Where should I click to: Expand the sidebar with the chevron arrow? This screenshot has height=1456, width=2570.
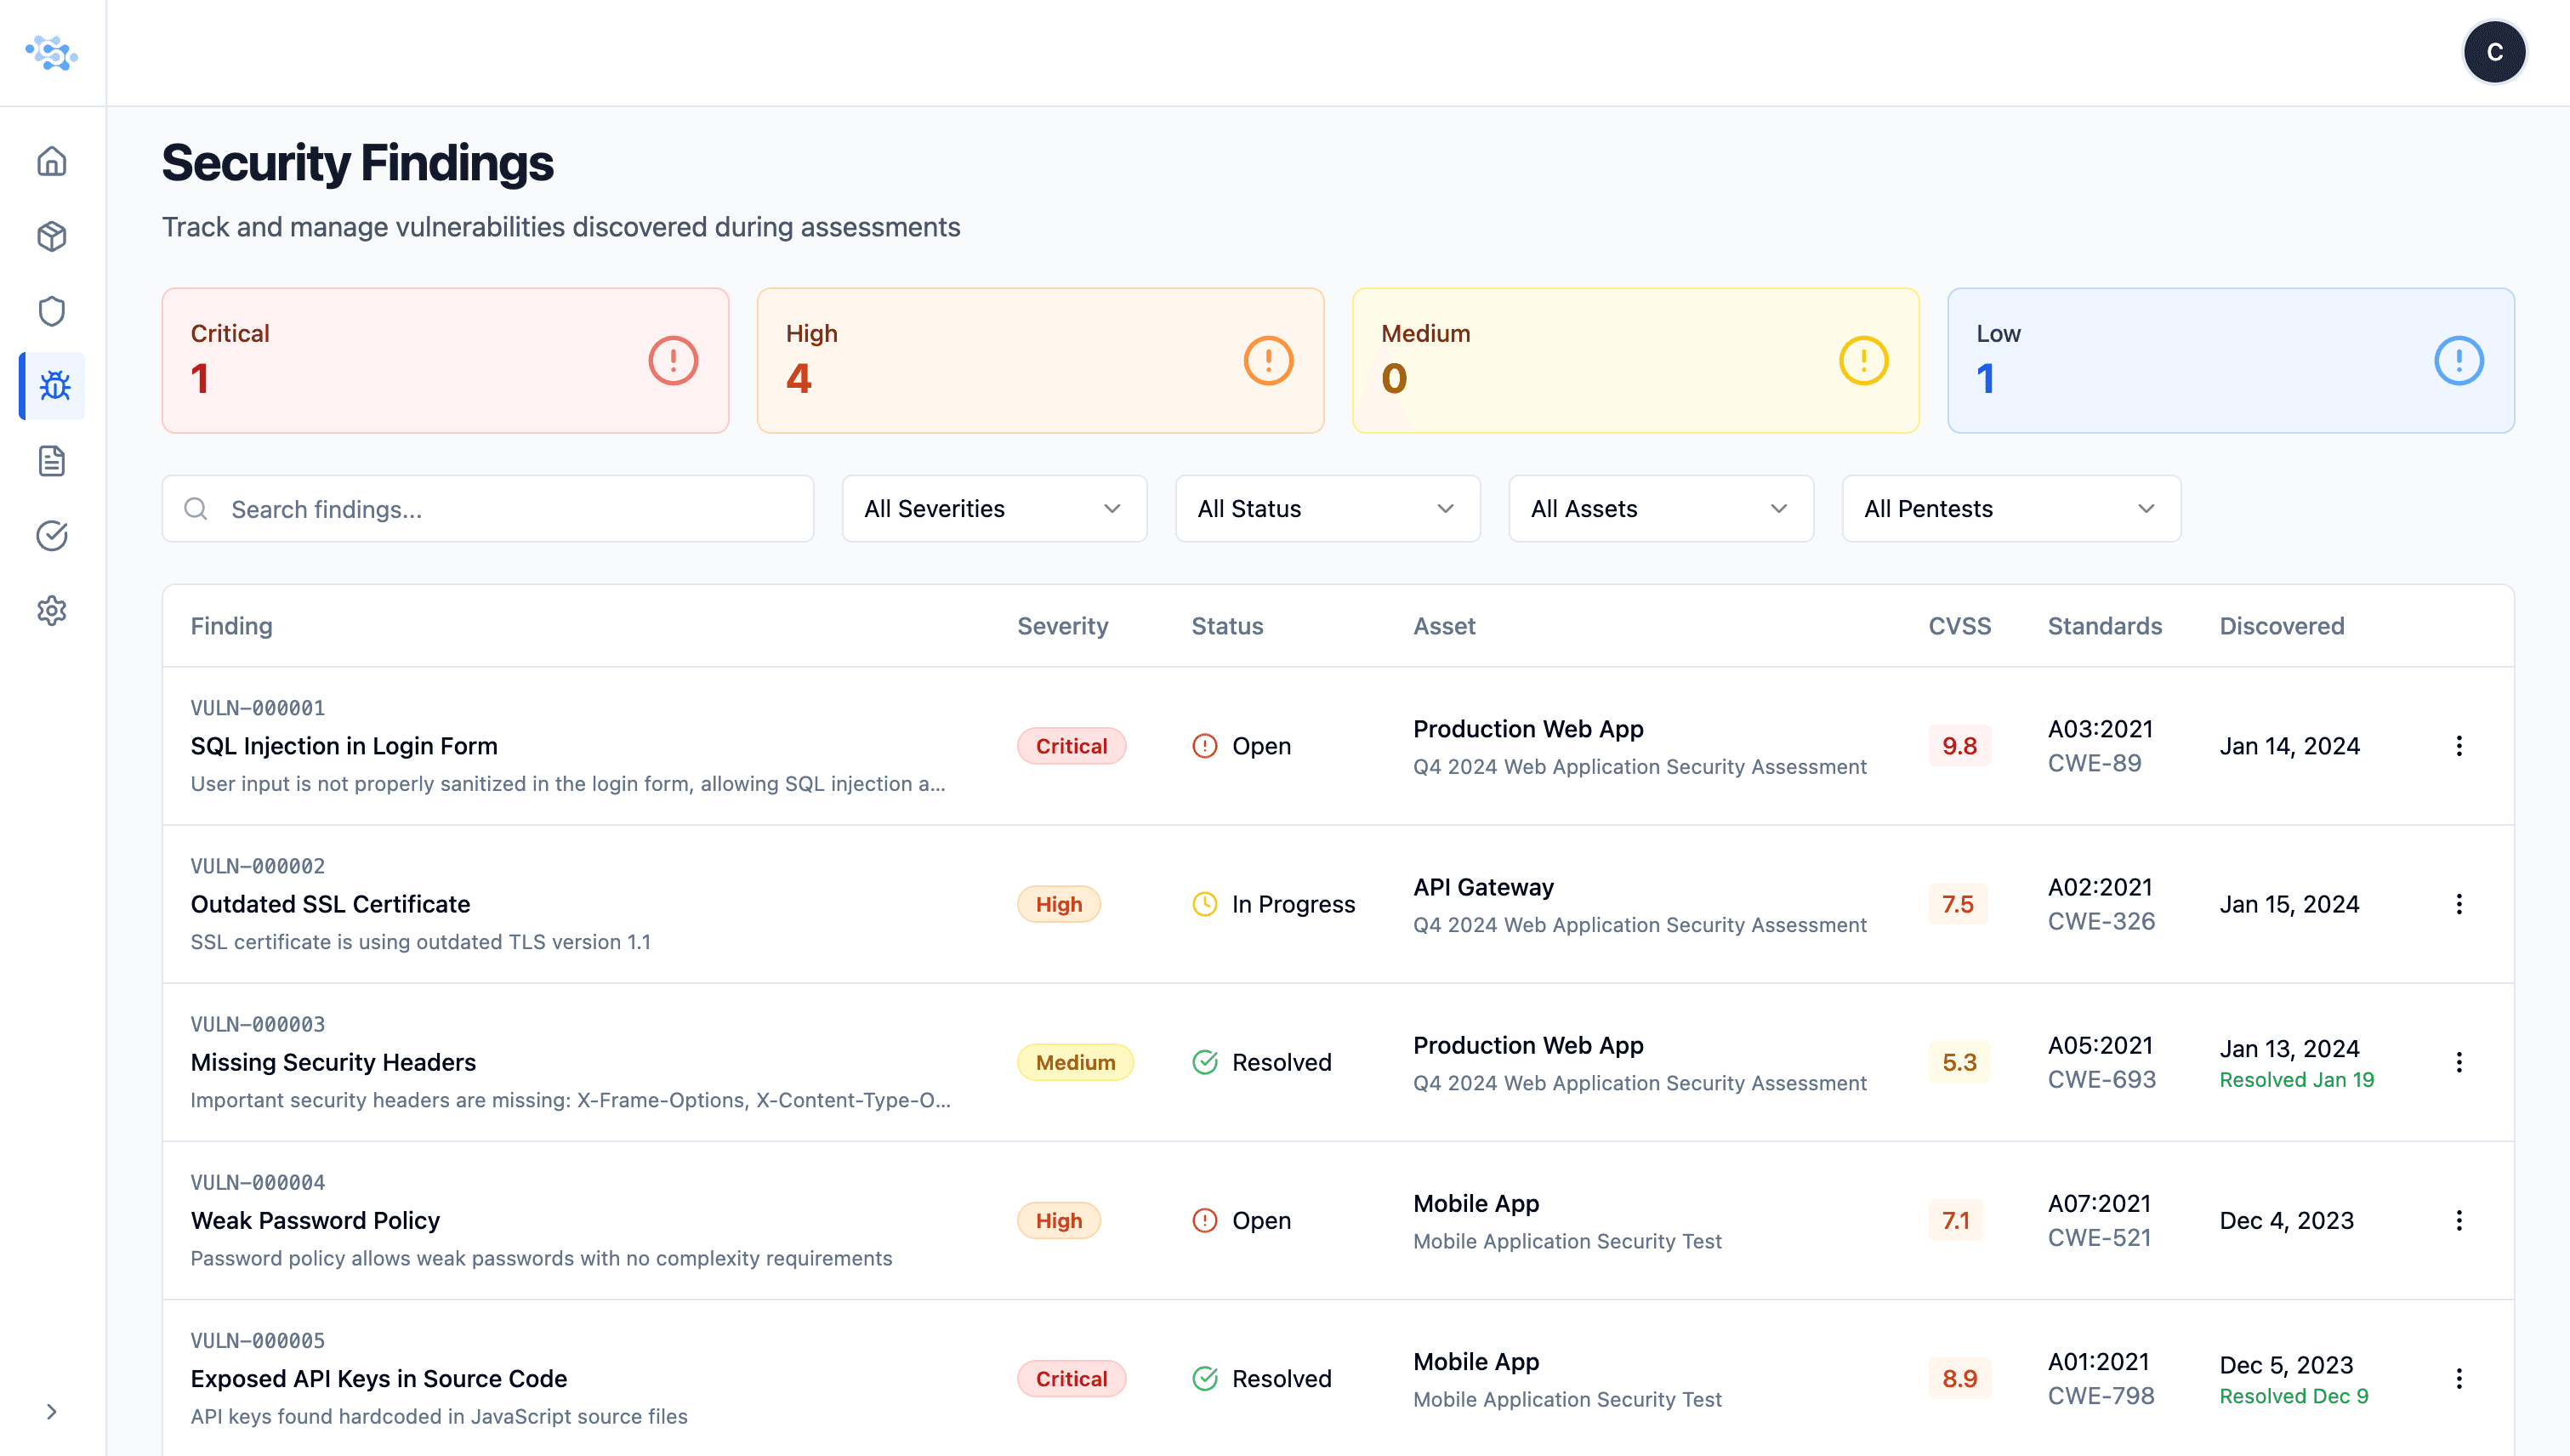pos(52,1412)
